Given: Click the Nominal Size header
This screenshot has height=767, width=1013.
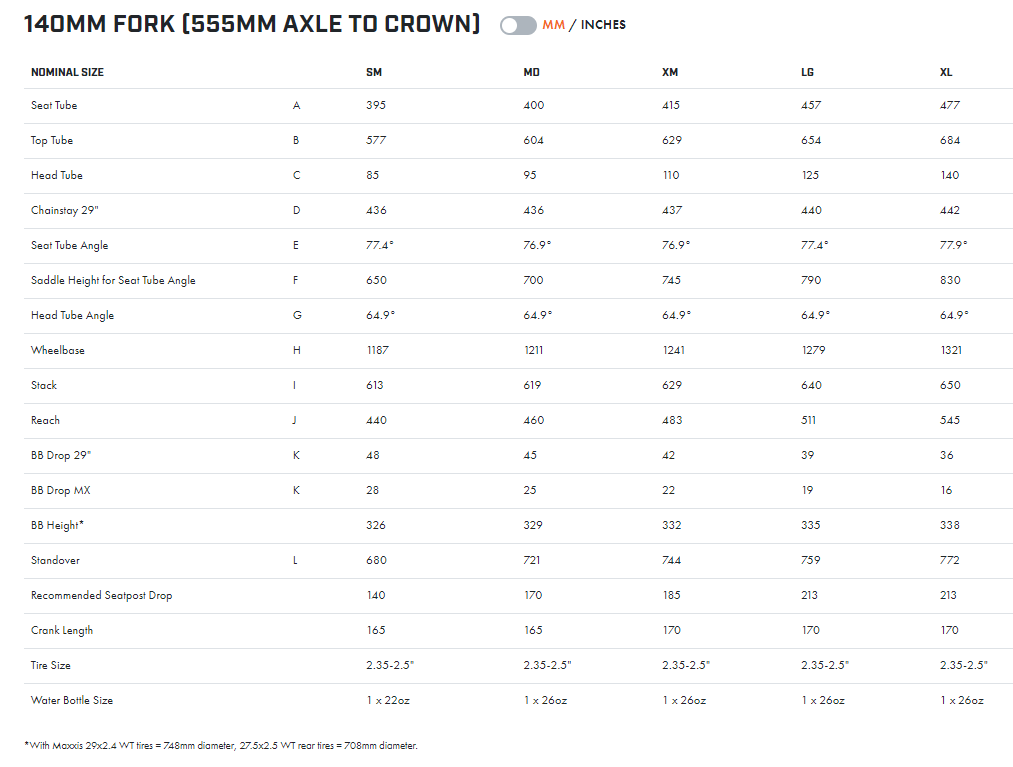Looking at the screenshot, I should 67,72.
